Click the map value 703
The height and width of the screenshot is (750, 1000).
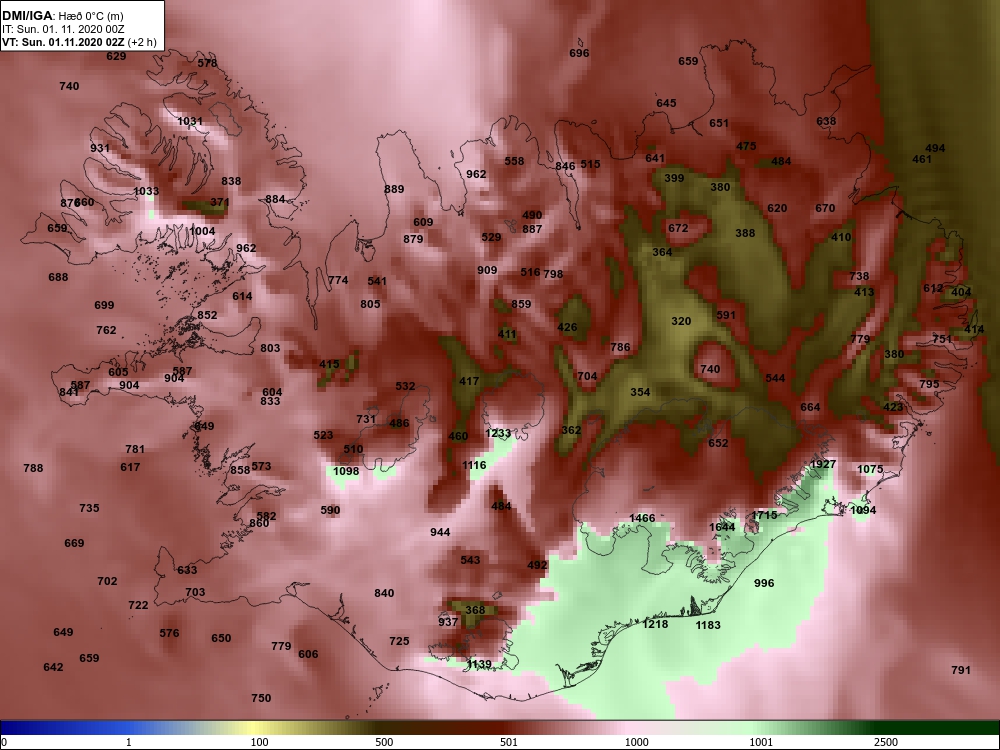[195, 592]
